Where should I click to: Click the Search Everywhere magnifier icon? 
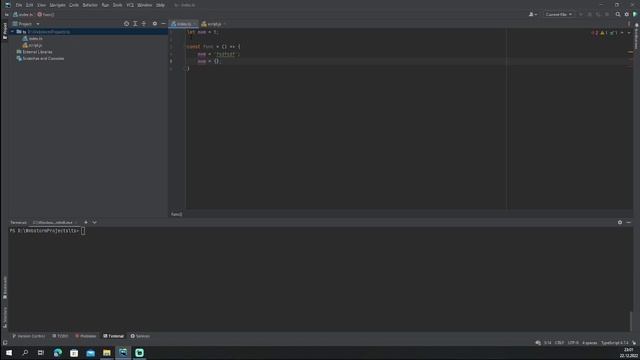(618, 14)
